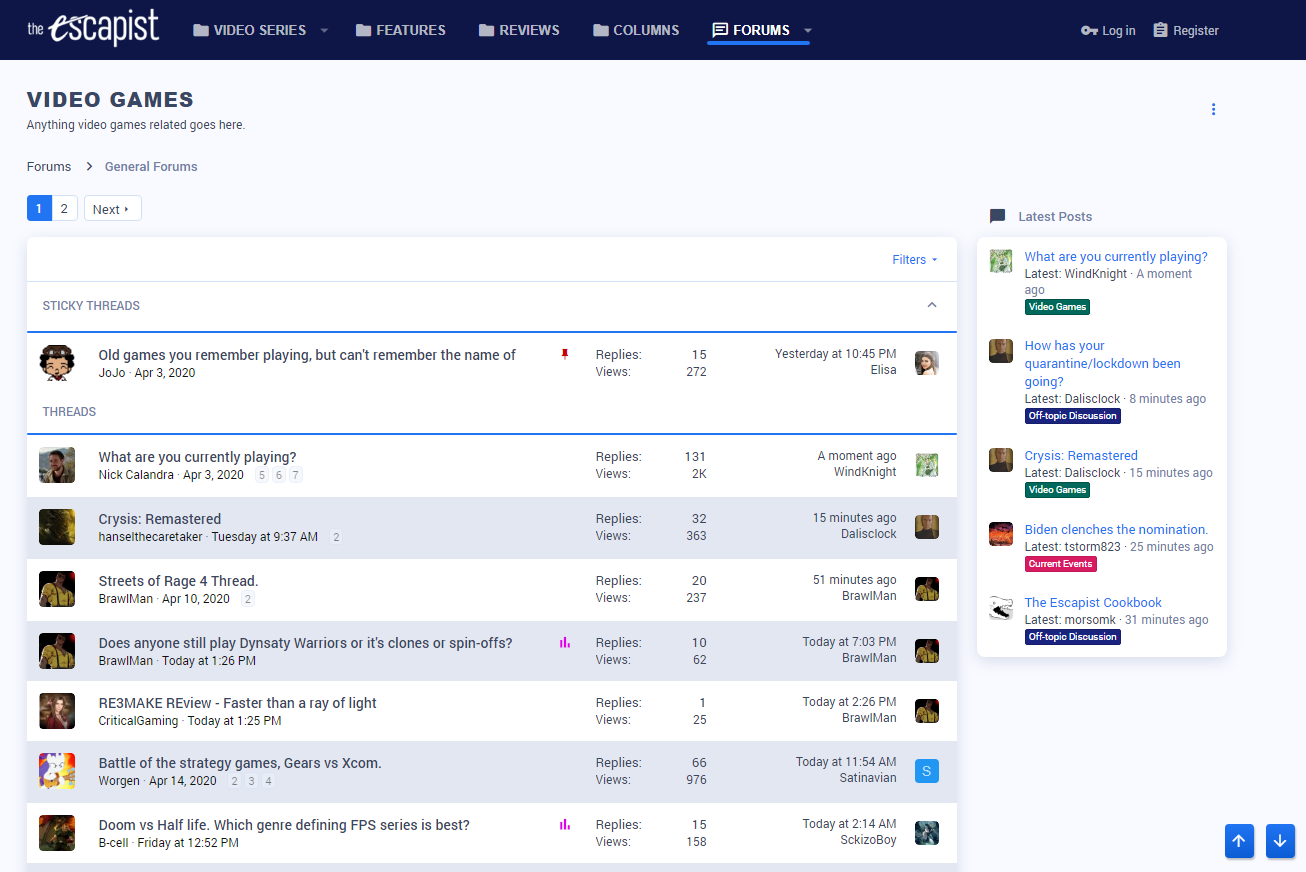Open the Filters dropdown
This screenshot has width=1306, height=872.
tap(915, 259)
